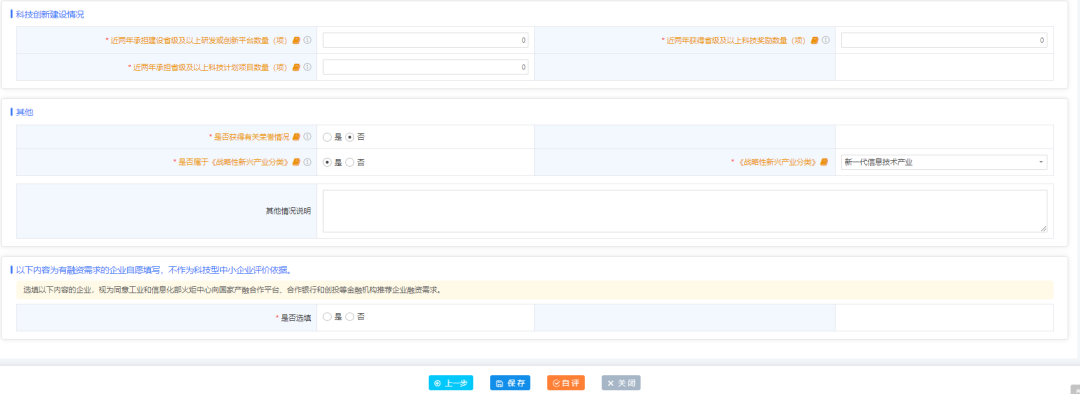Screen dimensions: 1080x394
Task: Select 是 for 是否选填
Action: pos(327,317)
